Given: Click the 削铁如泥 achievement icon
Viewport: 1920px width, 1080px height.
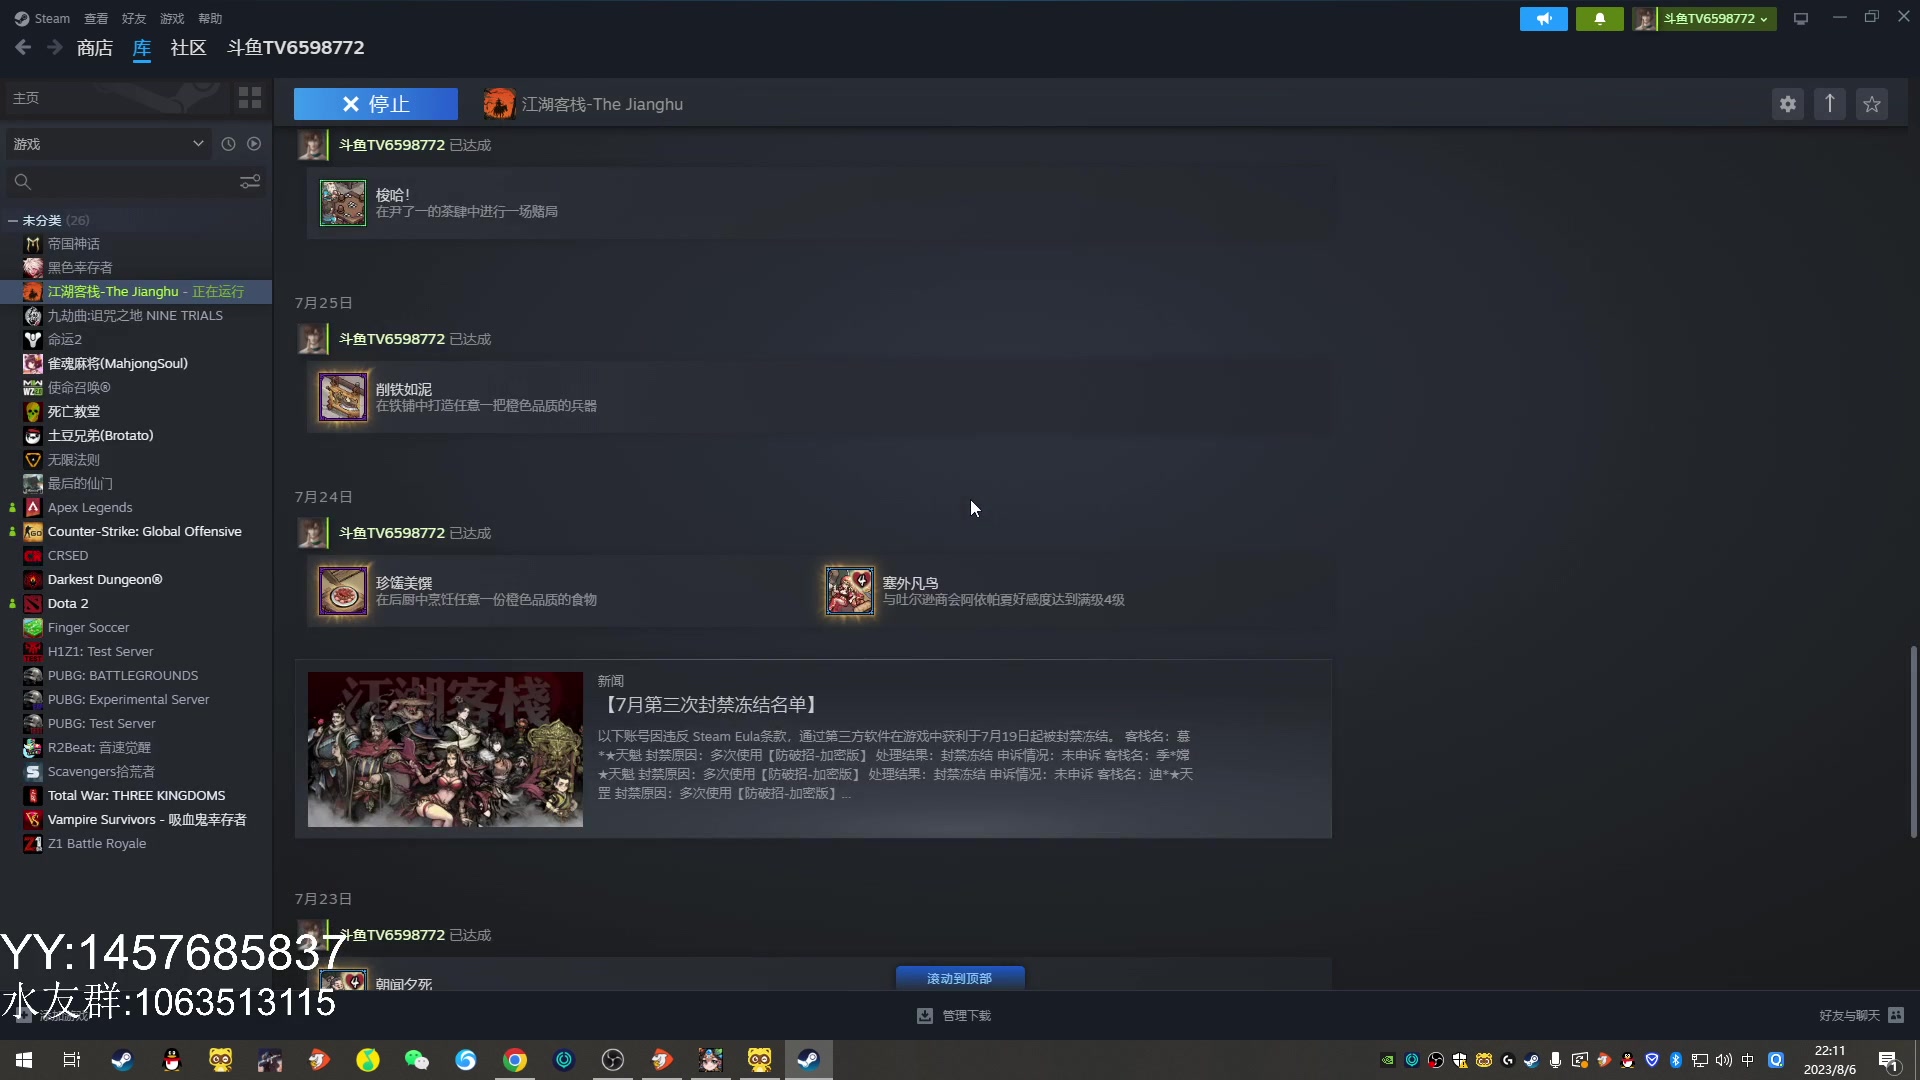Looking at the screenshot, I should click(343, 397).
